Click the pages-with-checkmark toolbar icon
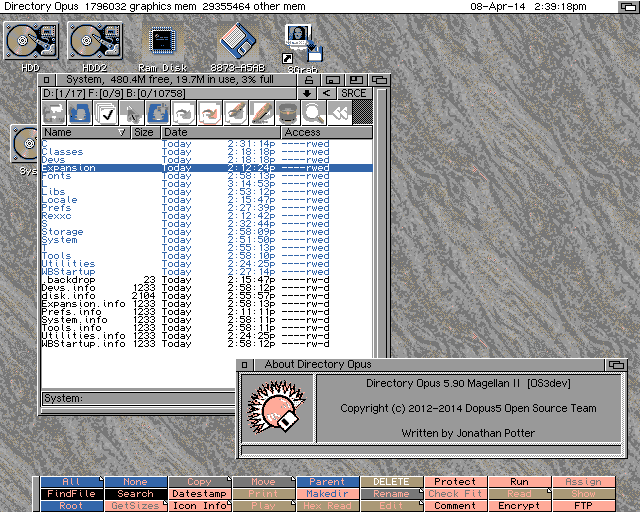Image resolution: width=640 pixels, height=512 pixels. [106, 113]
